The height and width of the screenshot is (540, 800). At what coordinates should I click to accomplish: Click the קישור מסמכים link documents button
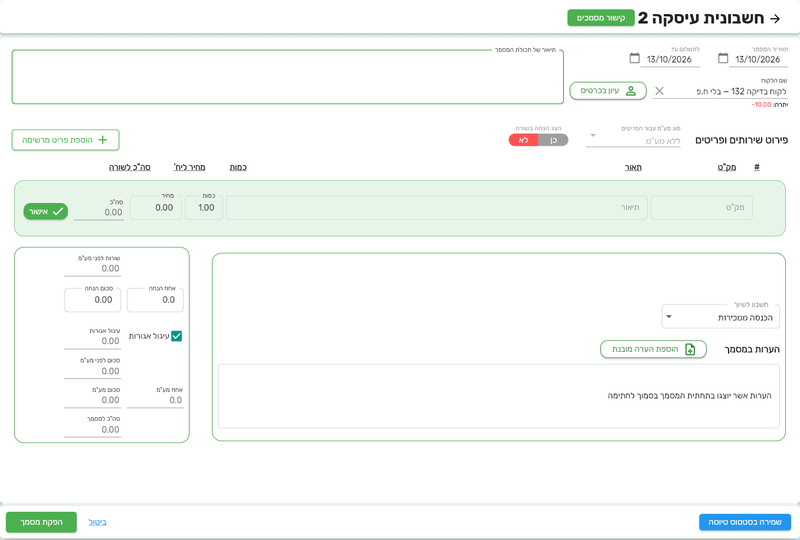[x=601, y=18]
